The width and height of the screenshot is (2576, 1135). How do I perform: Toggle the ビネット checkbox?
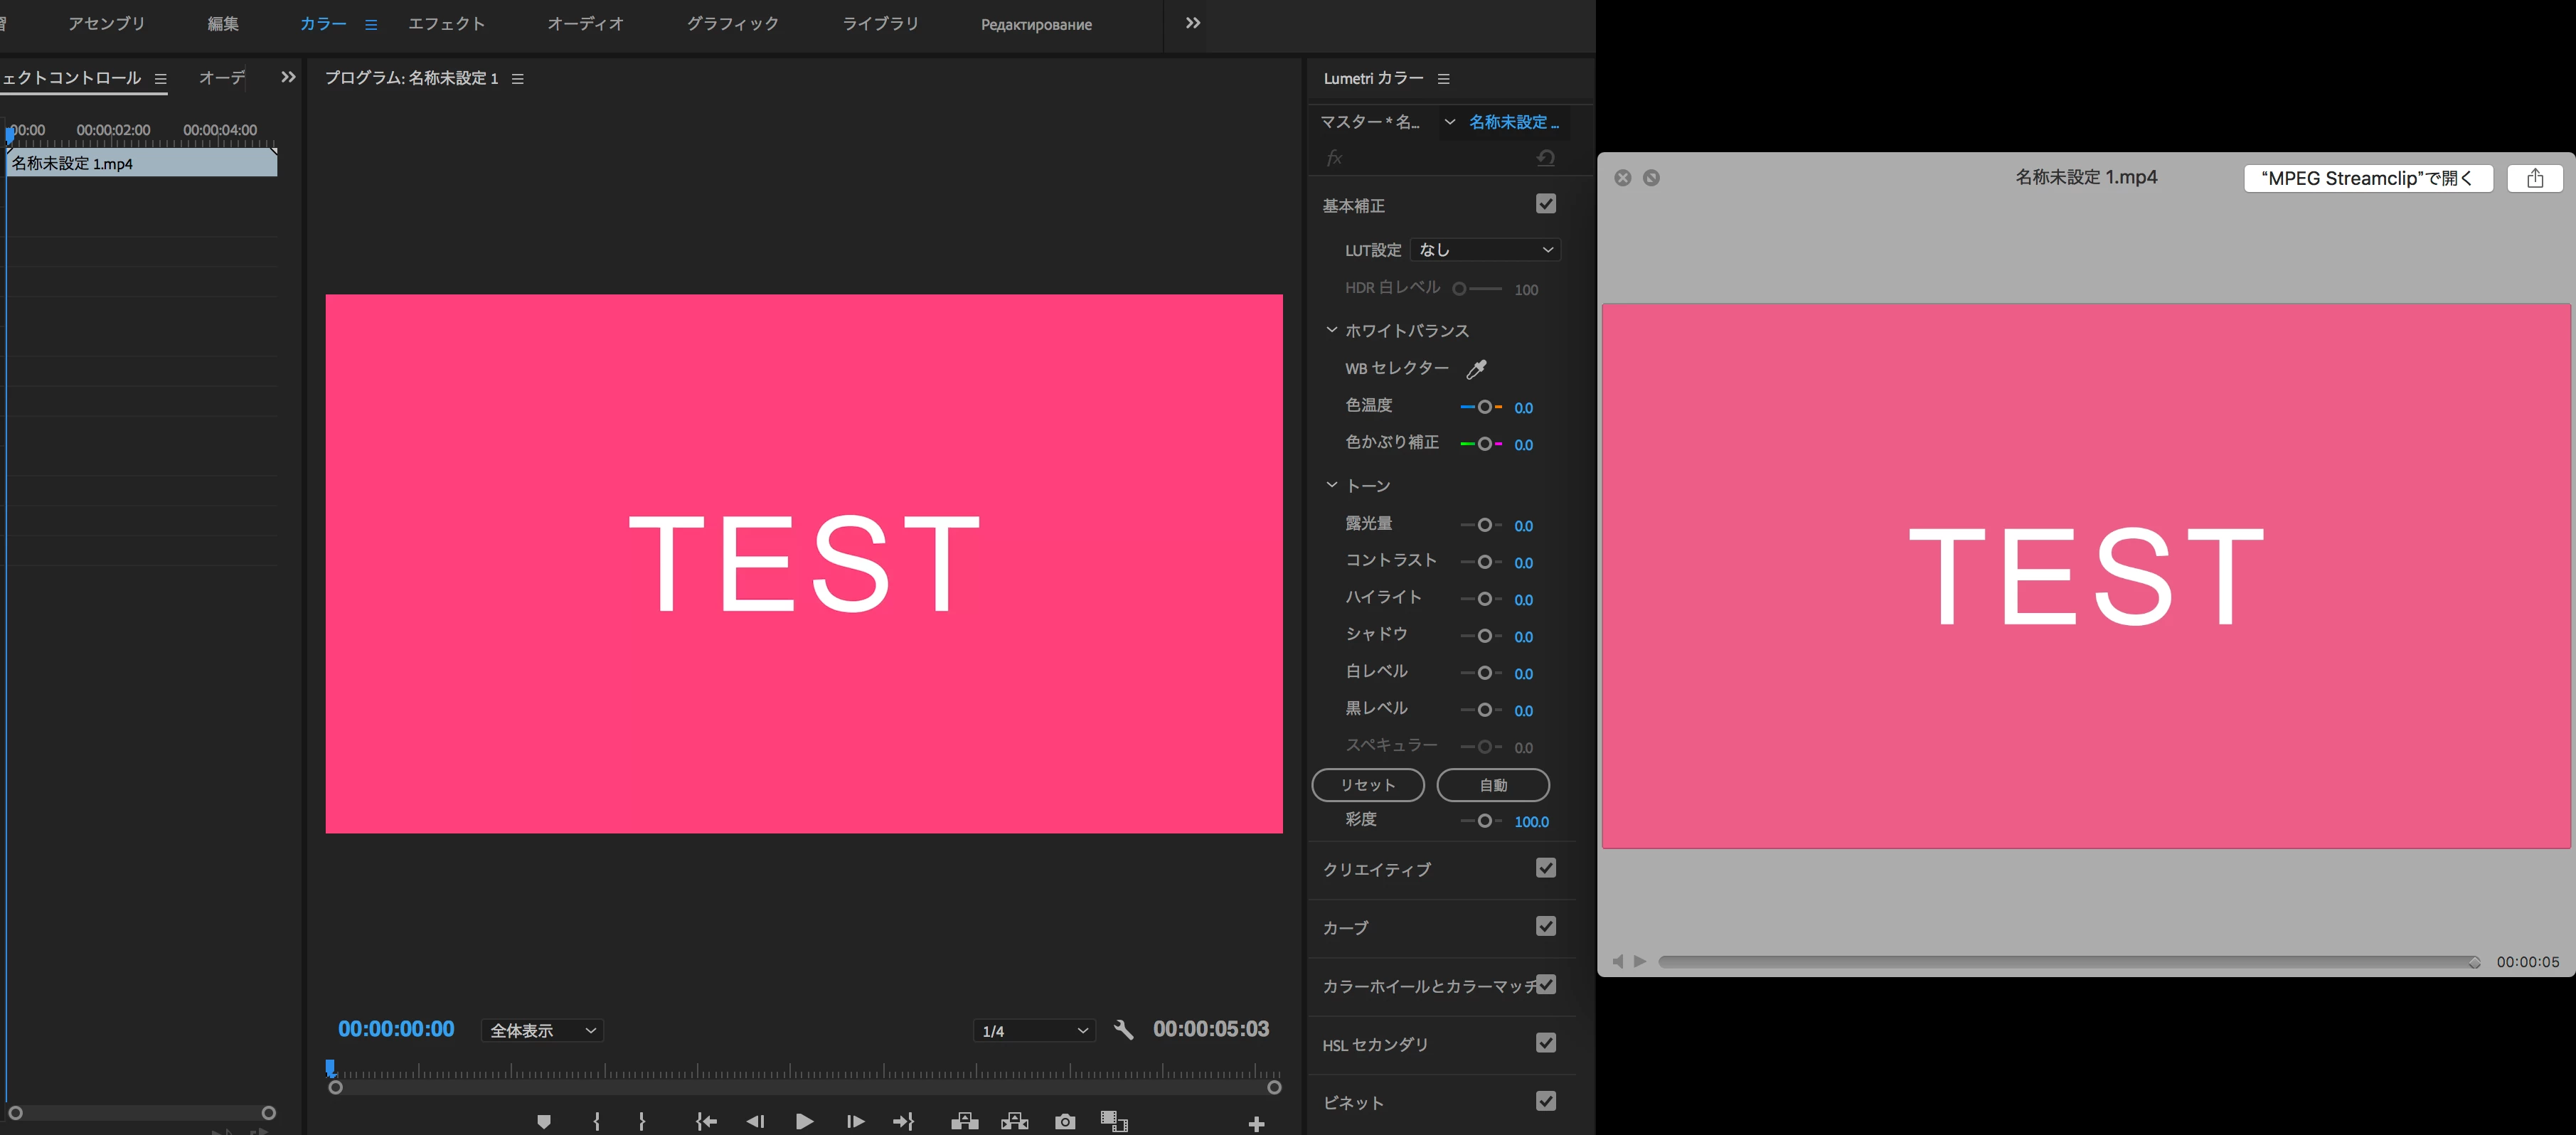click(x=1546, y=1101)
